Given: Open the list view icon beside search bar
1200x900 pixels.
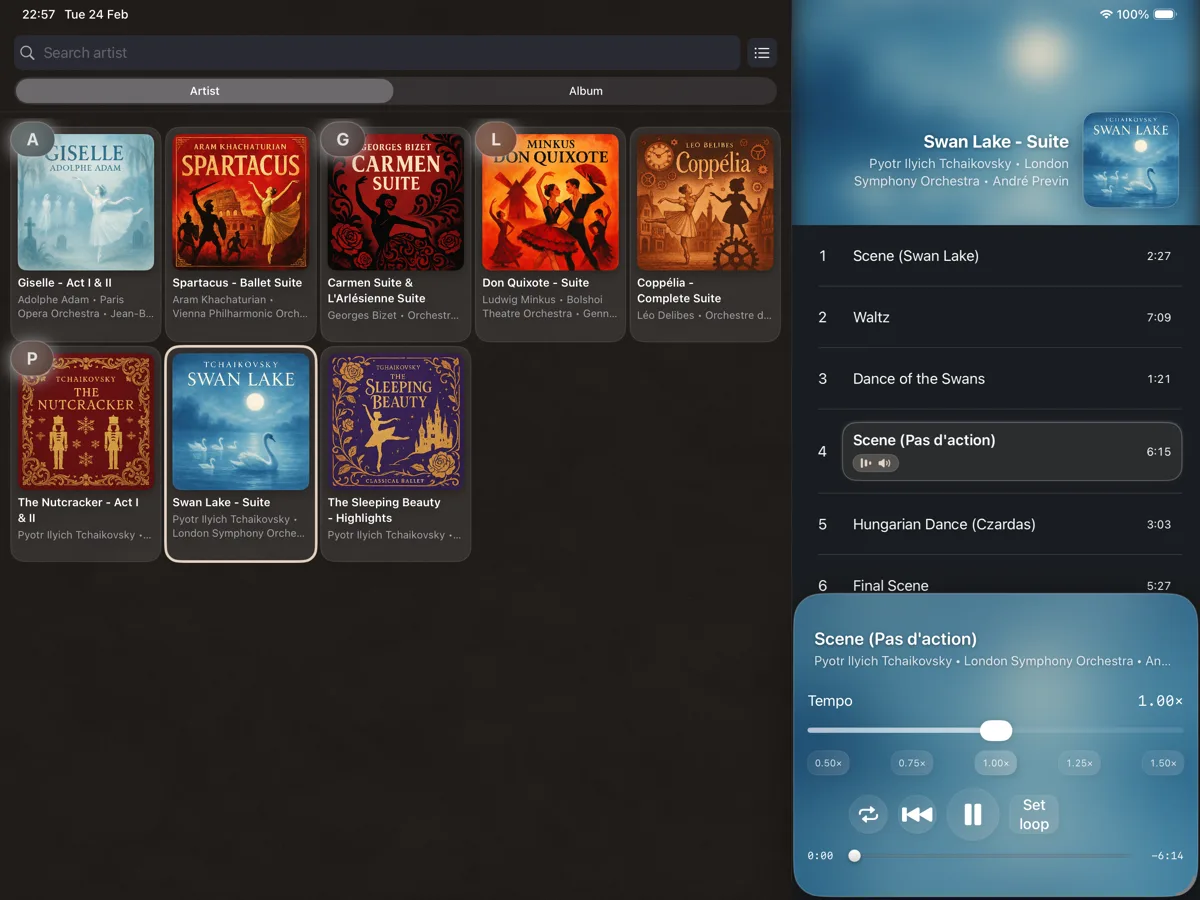Looking at the screenshot, I should [762, 53].
